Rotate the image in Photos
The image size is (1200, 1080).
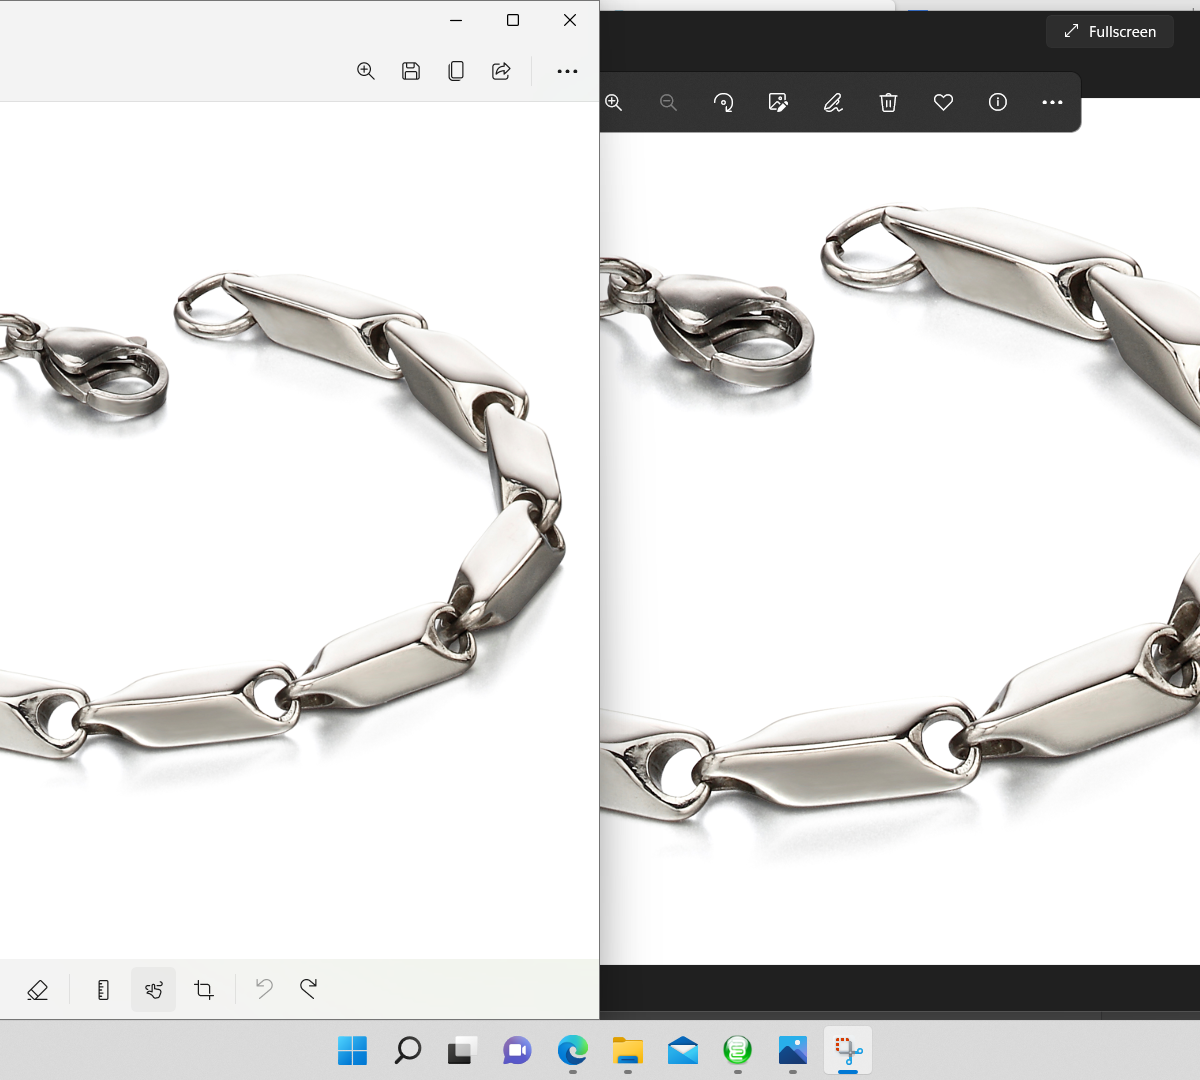723,102
